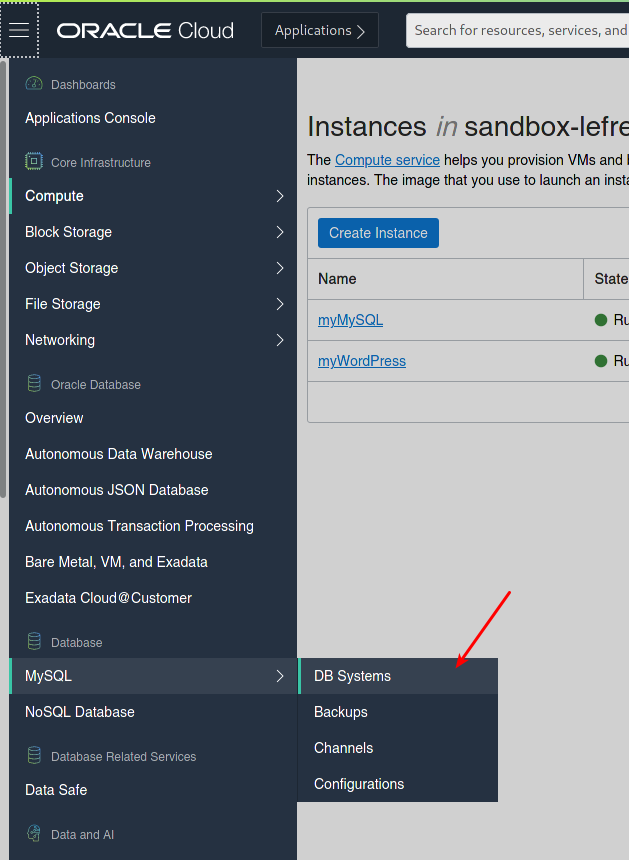
Task: Click green status dot for myMySQL
Action: pyautogui.click(x=600, y=320)
